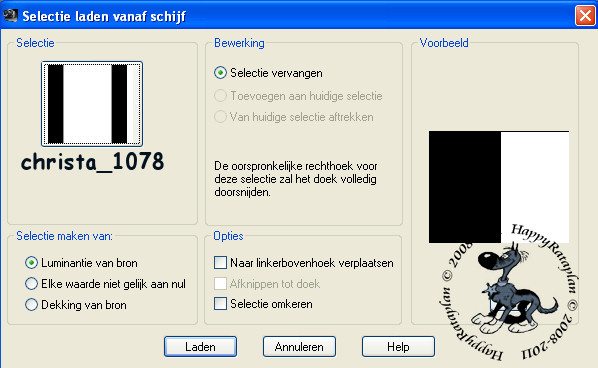
Task: Click the black-and-white Voorbeeld preview image
Action: pyautogui.click(x=499, y=187)
